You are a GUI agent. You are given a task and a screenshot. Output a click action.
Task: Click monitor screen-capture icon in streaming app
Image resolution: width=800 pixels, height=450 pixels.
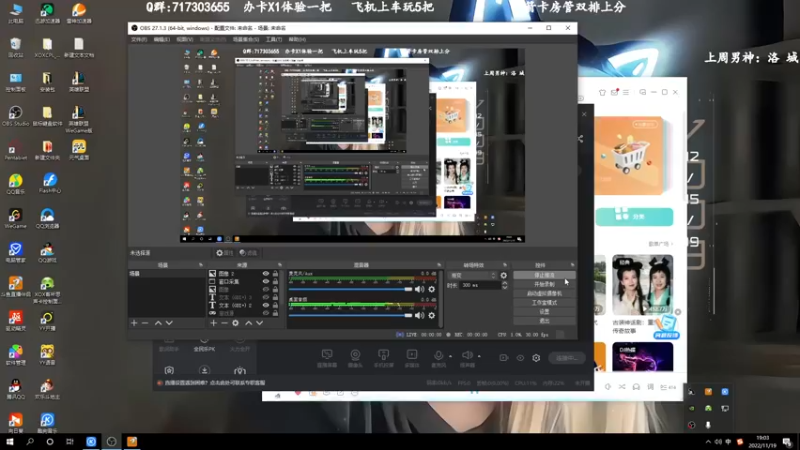tap(327, 355)
